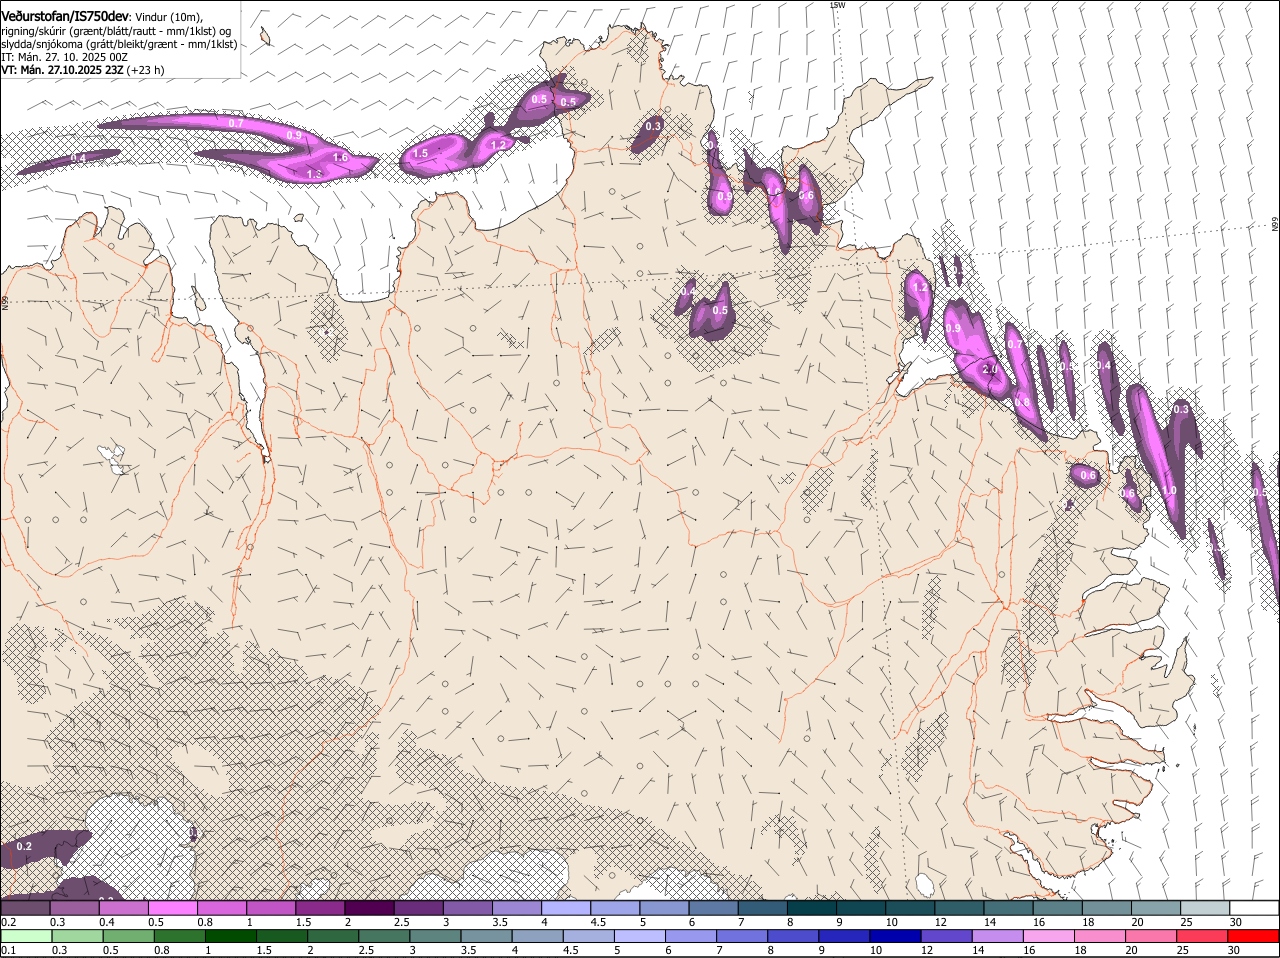
Task: Pick the light grey swatch labeled 25 in upper scale
Action: click(x=1204, y=908)
